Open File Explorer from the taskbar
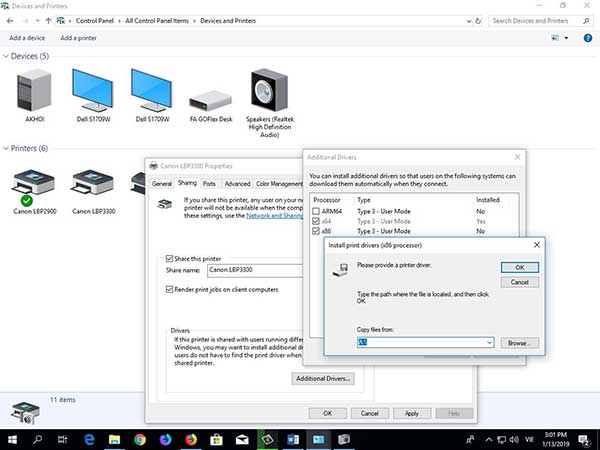Viewport: 600px width, 450px height. [114, 439]
